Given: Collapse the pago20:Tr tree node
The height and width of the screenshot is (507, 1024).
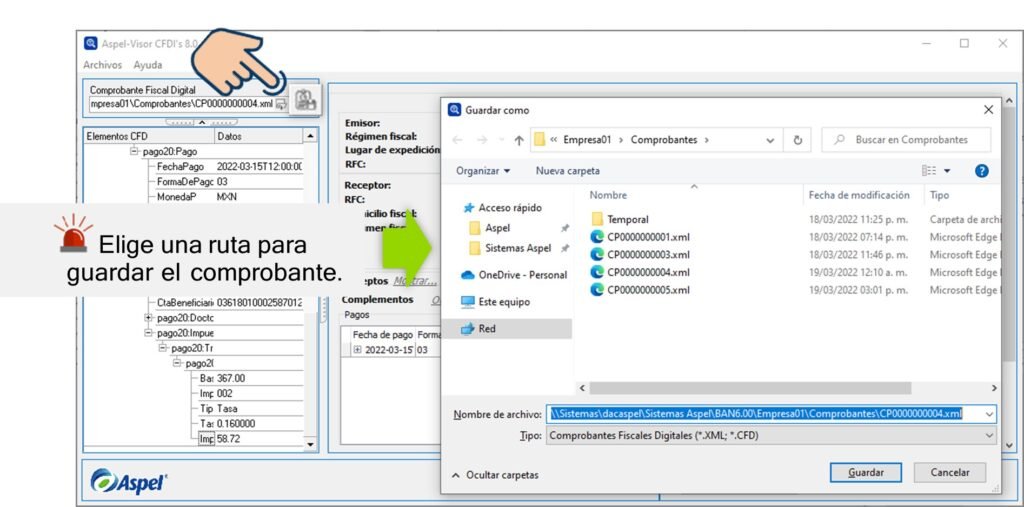Looking at the screenshot, I should point(163,348).
